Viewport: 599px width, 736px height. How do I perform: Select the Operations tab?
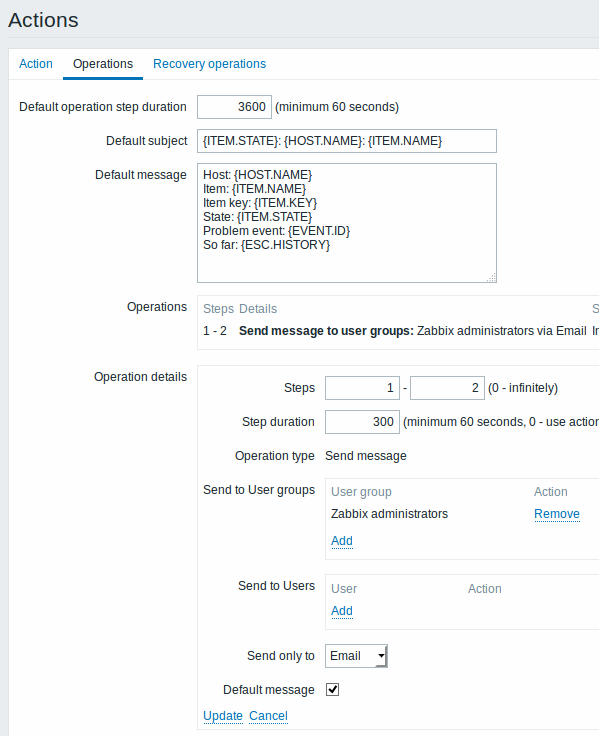(103, 64)
